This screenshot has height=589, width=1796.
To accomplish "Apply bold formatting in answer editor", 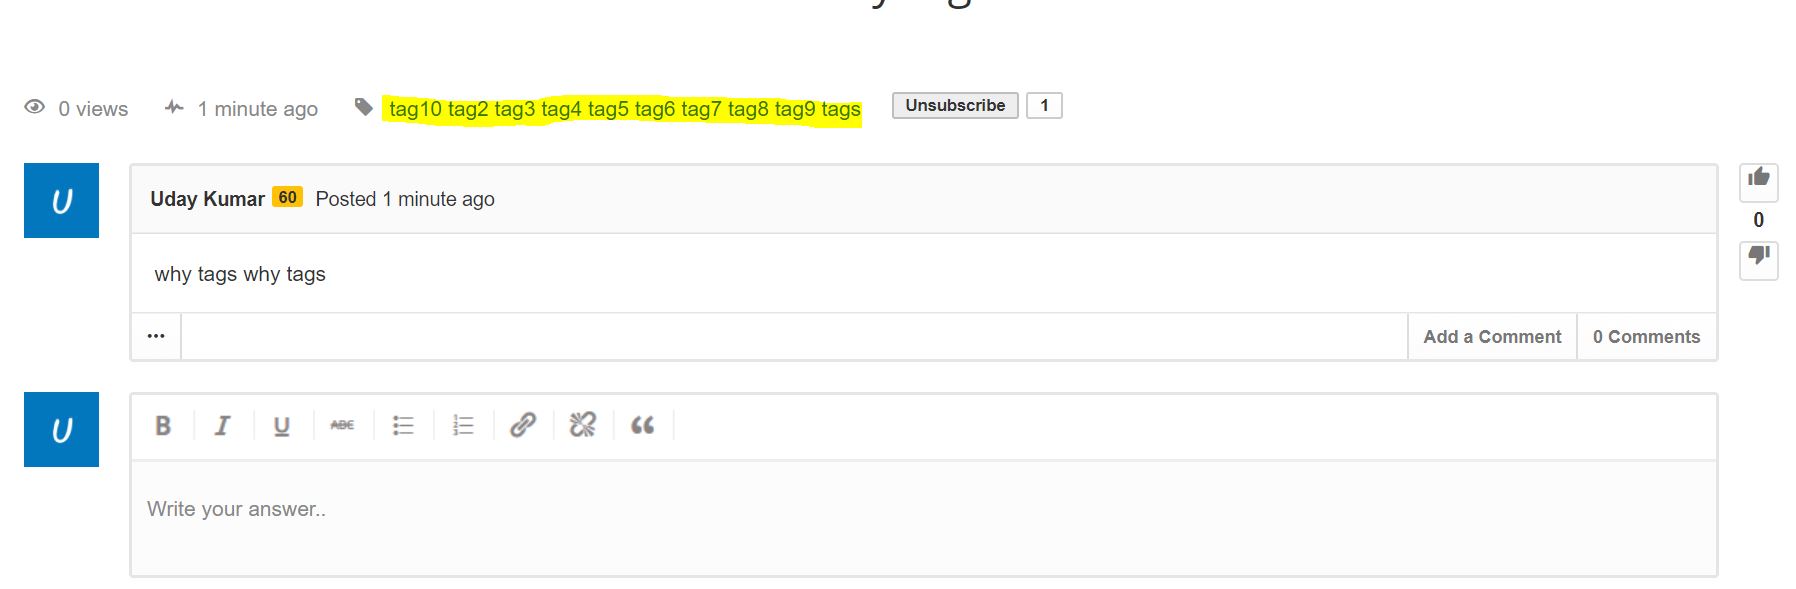I will [x=163, y=425].
